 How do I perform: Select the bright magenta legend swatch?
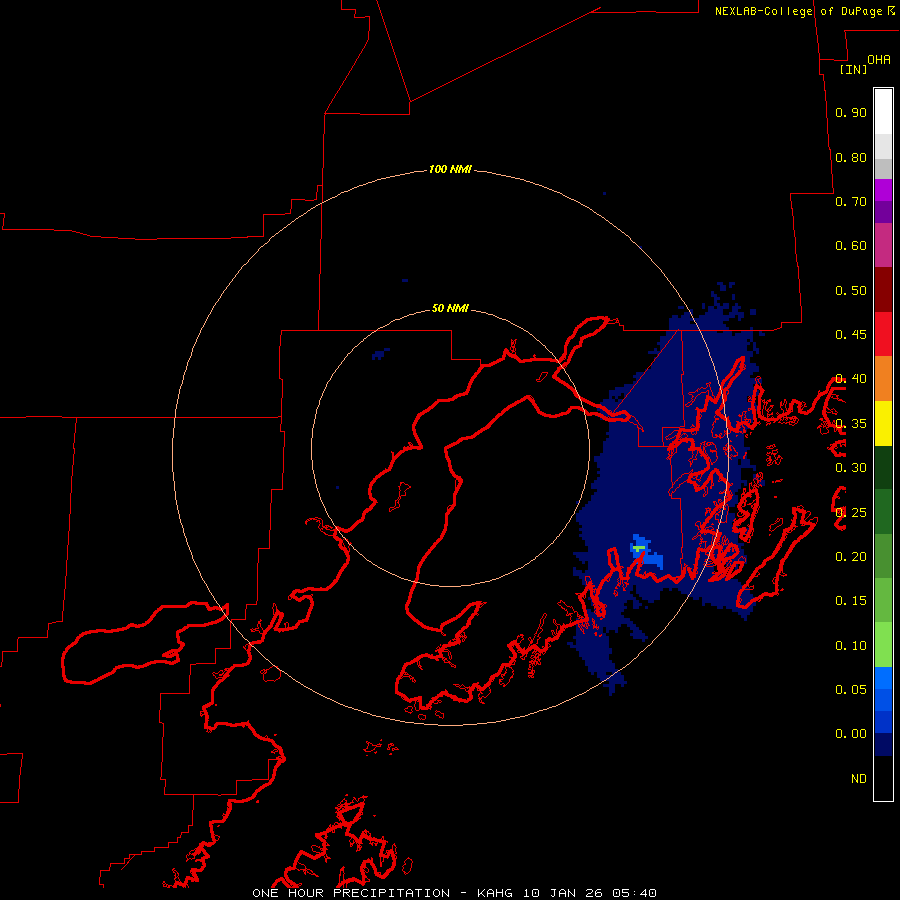pos(883,190)
